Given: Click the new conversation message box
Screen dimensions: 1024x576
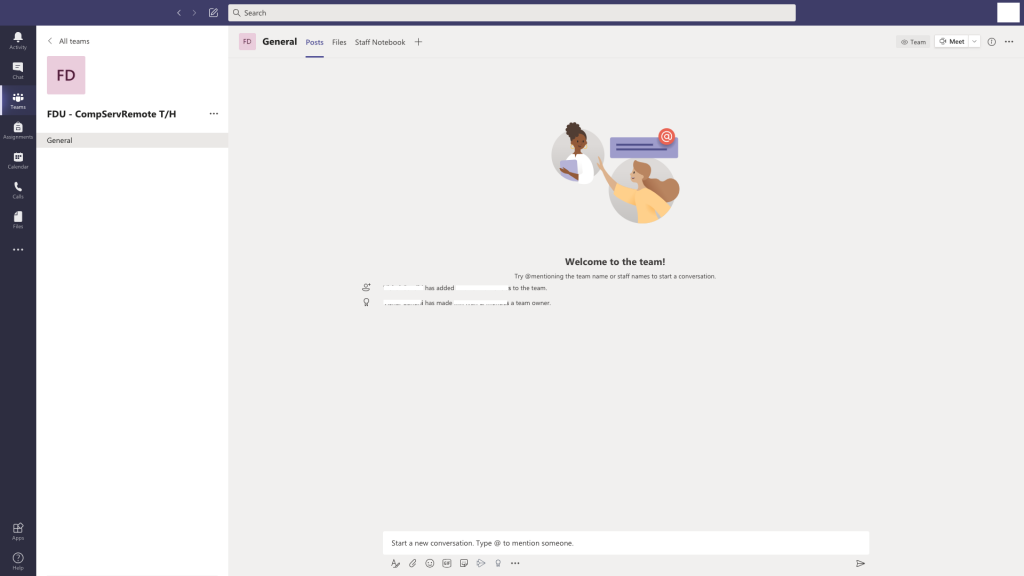Looking at the screenshot, I should 626,543.
